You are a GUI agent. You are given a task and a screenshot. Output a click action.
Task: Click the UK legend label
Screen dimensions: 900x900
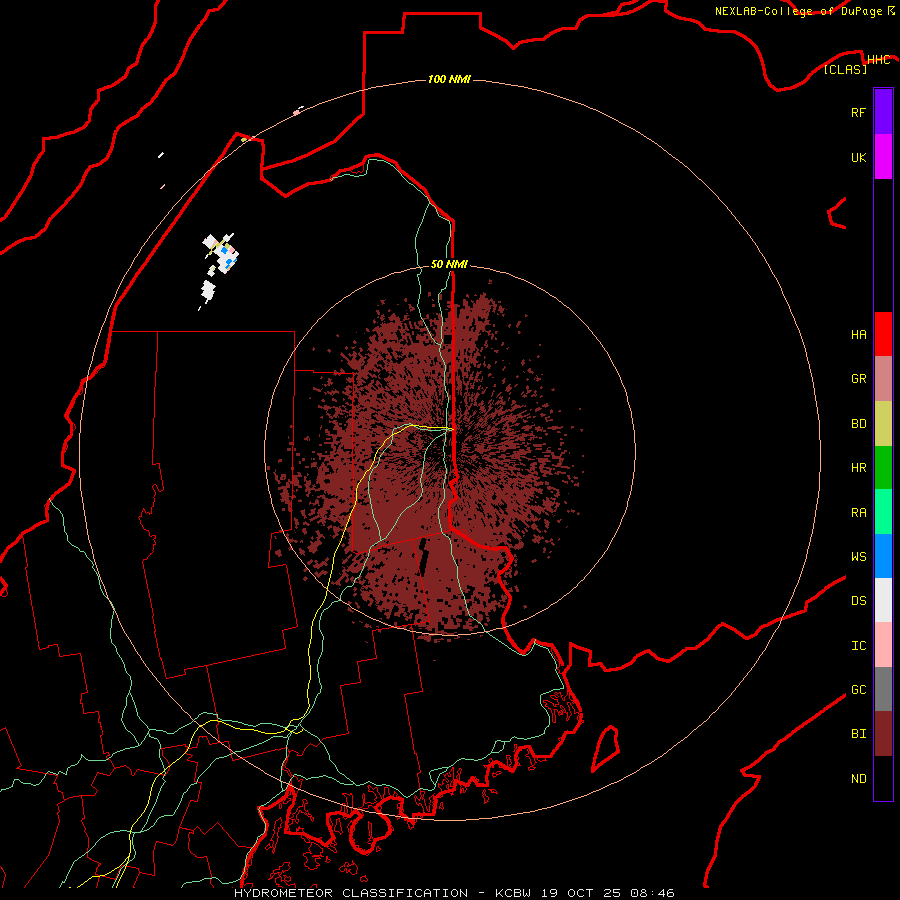pyautogui.click(x=858, y=157)
